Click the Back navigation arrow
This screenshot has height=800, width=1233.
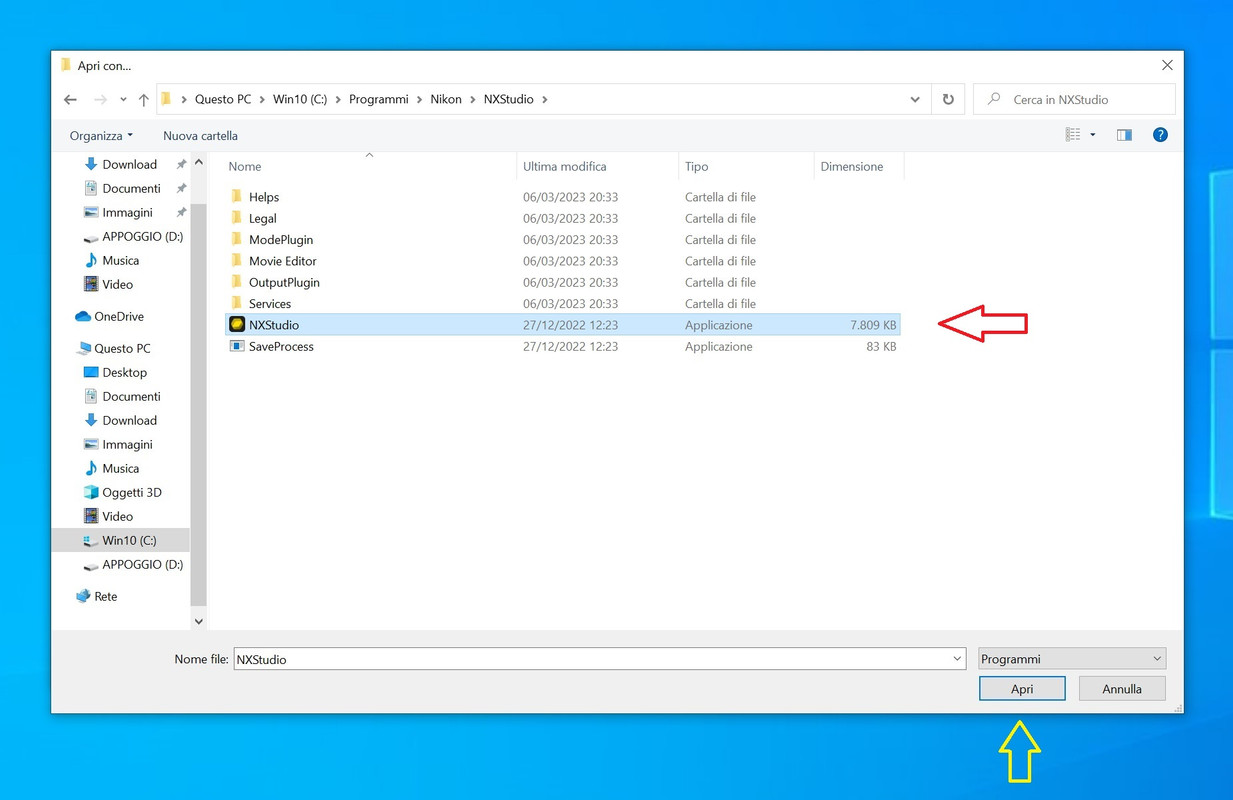[70, 100]
